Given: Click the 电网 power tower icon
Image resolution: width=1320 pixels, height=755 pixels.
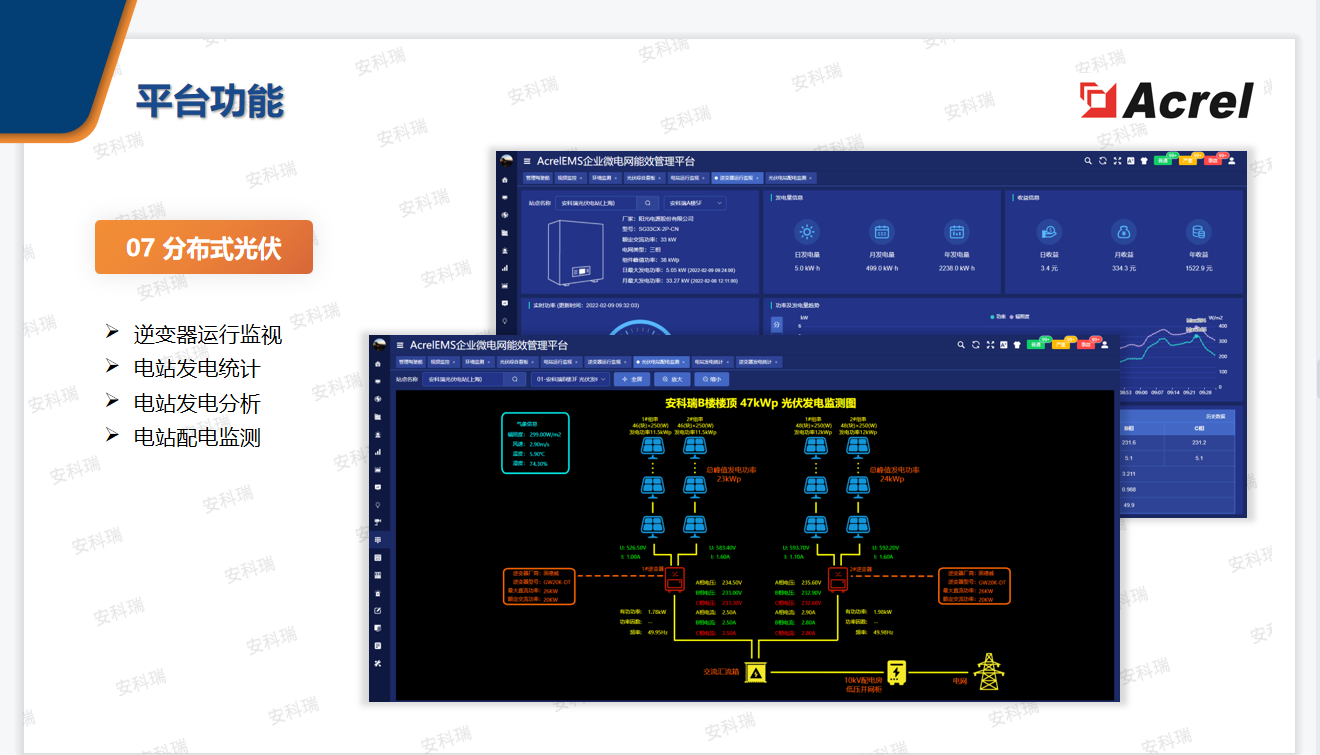Looking at the screenshot, I should coord(989,671).
